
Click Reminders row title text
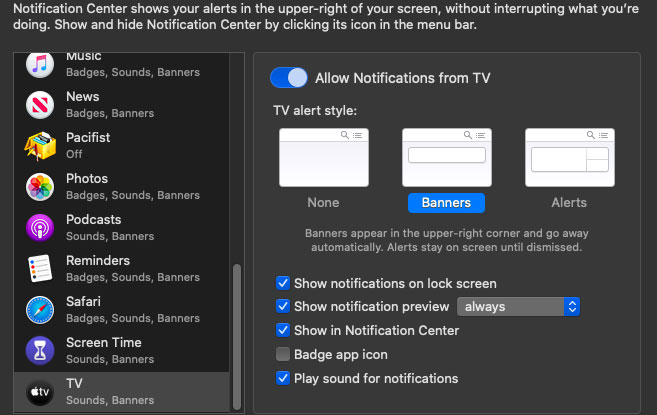tap(98, 261)
